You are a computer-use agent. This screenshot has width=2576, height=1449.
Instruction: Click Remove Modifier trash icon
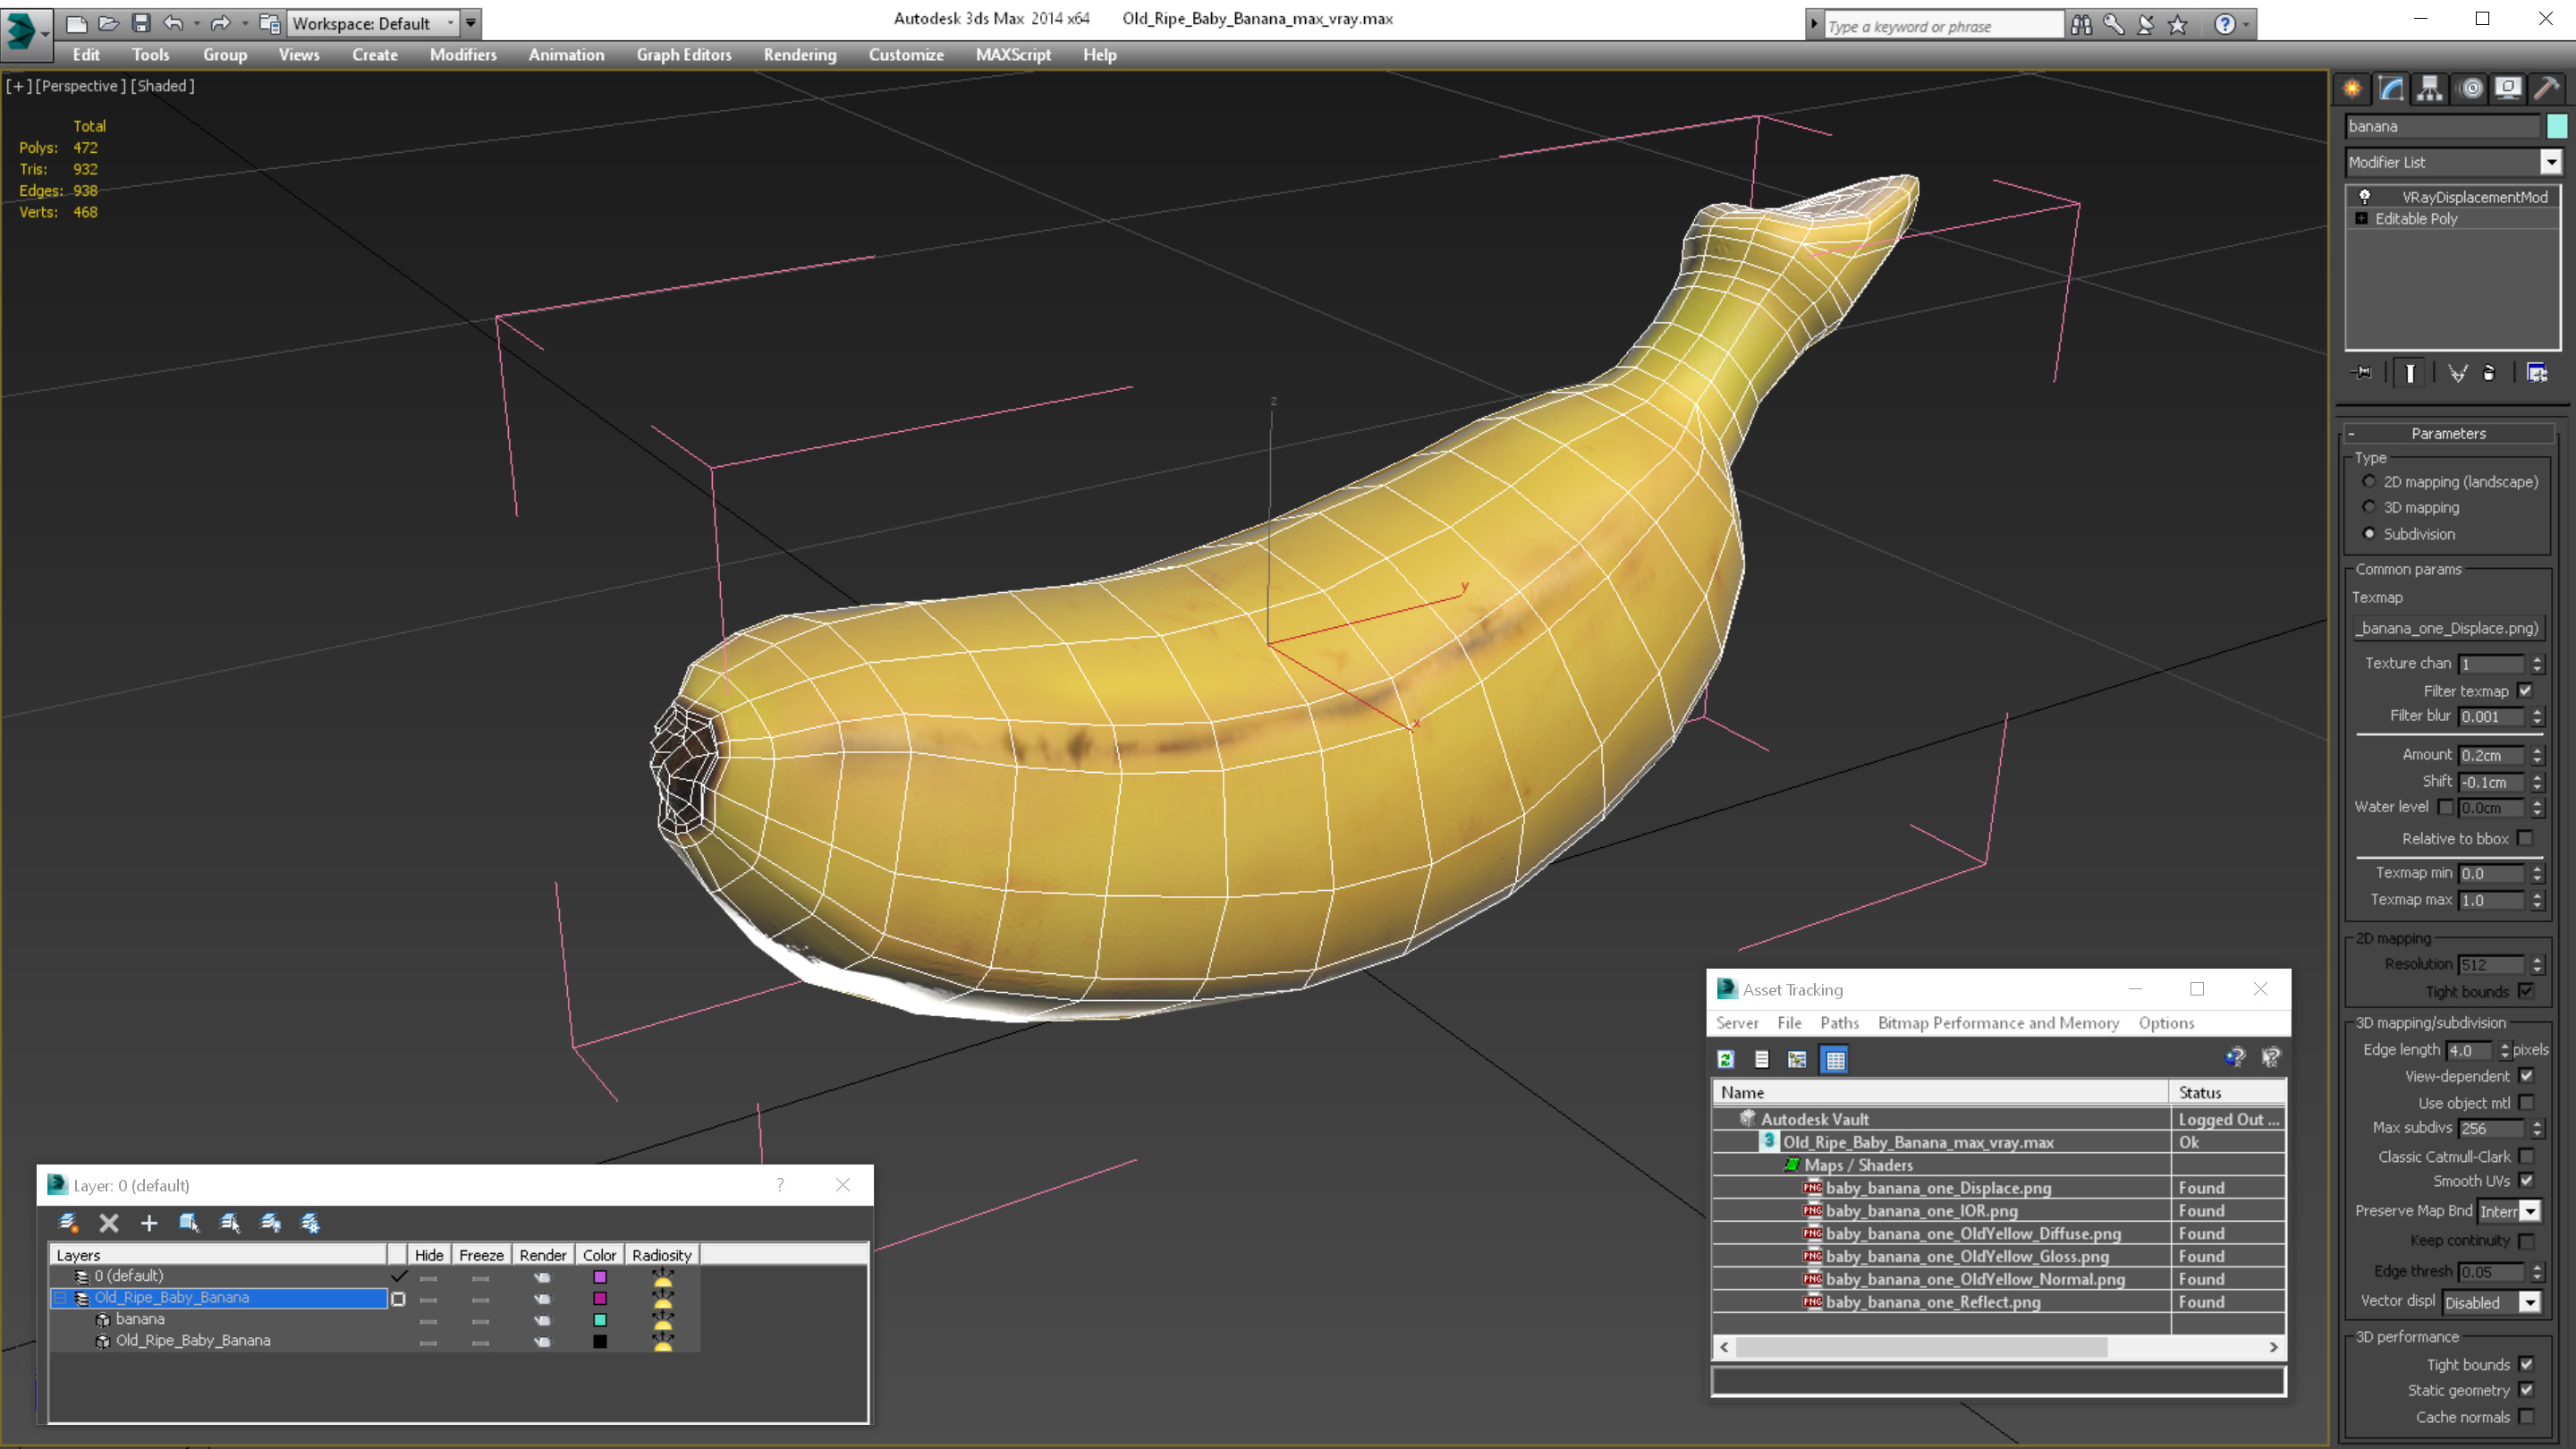pos(2490,373)
